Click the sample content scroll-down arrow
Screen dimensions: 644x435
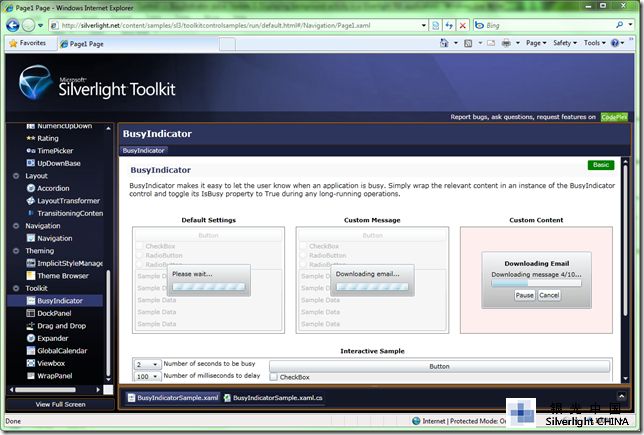625,379
